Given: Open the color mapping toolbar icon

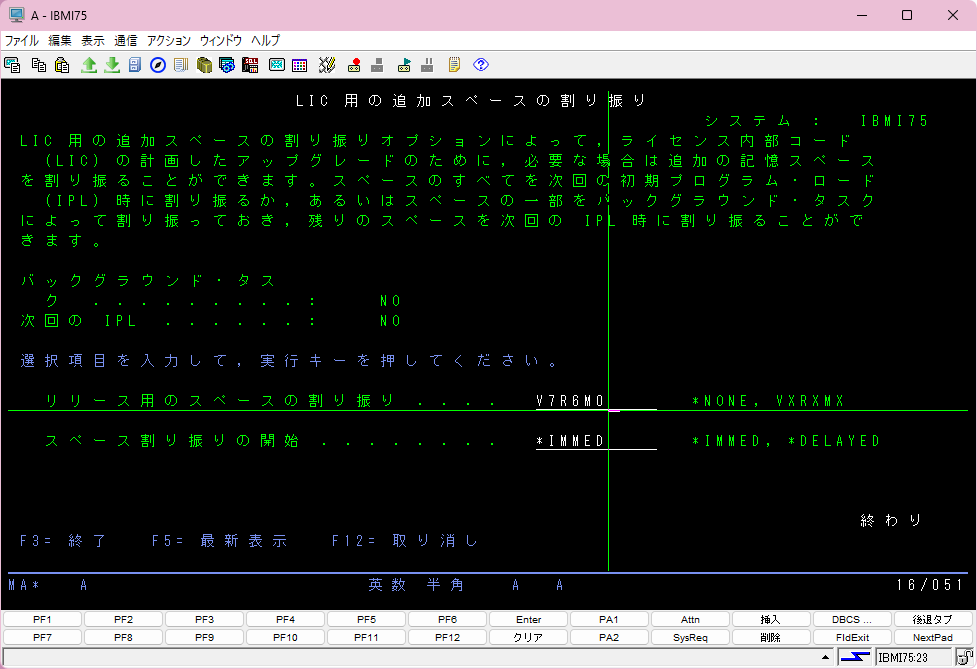Looking at the screenshot, I should pyautogui.click(x=298, y=64).
